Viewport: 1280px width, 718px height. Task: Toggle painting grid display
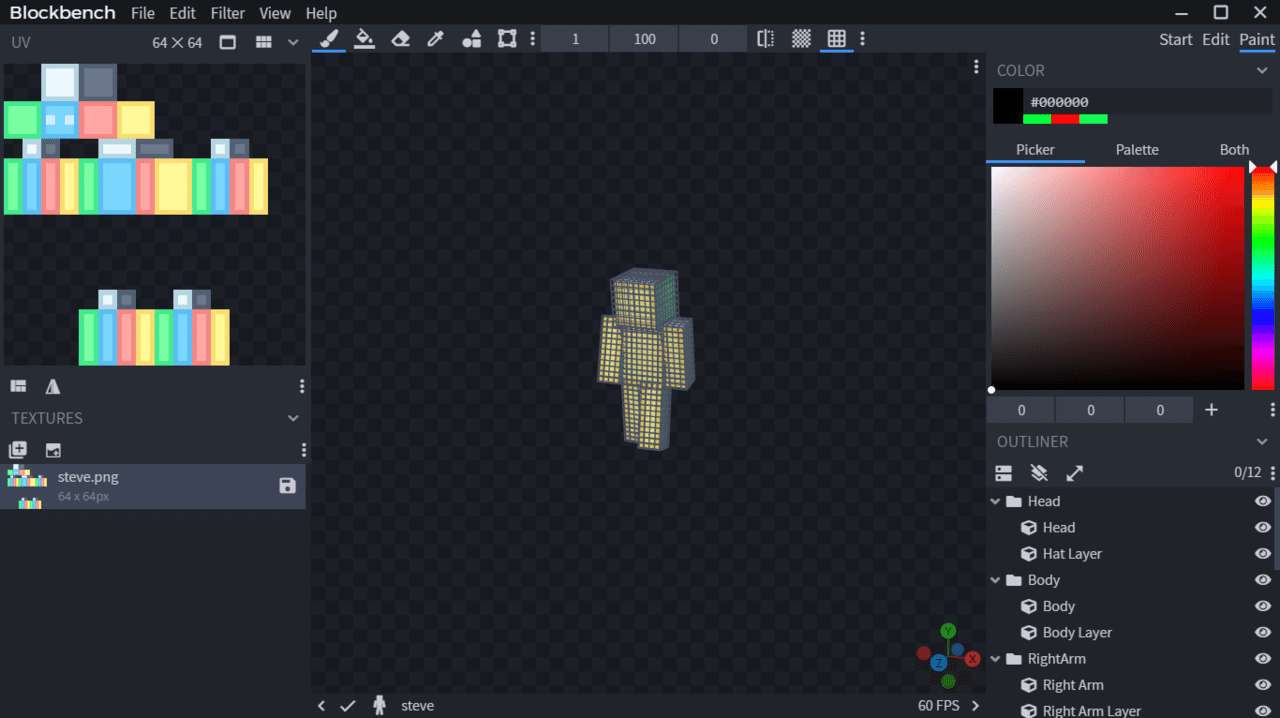coord(837,39)
